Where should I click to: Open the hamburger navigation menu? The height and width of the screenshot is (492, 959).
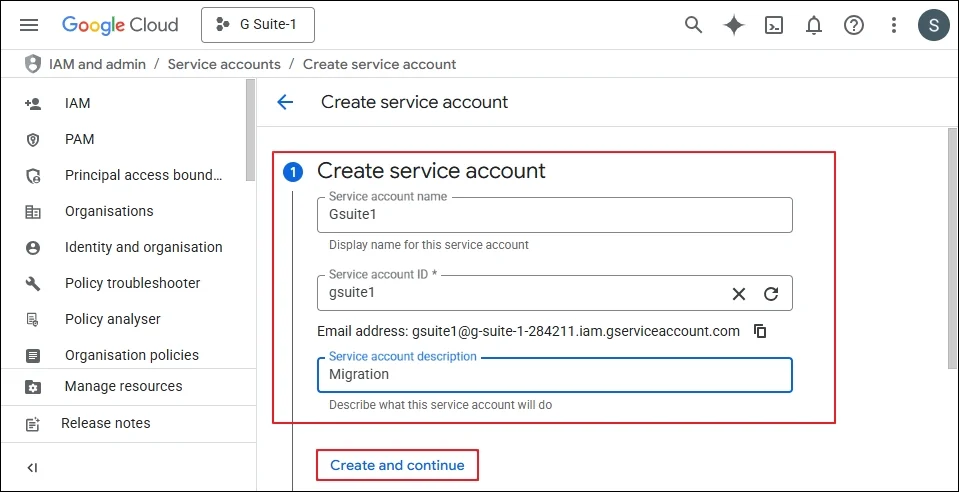click(29, 25)
